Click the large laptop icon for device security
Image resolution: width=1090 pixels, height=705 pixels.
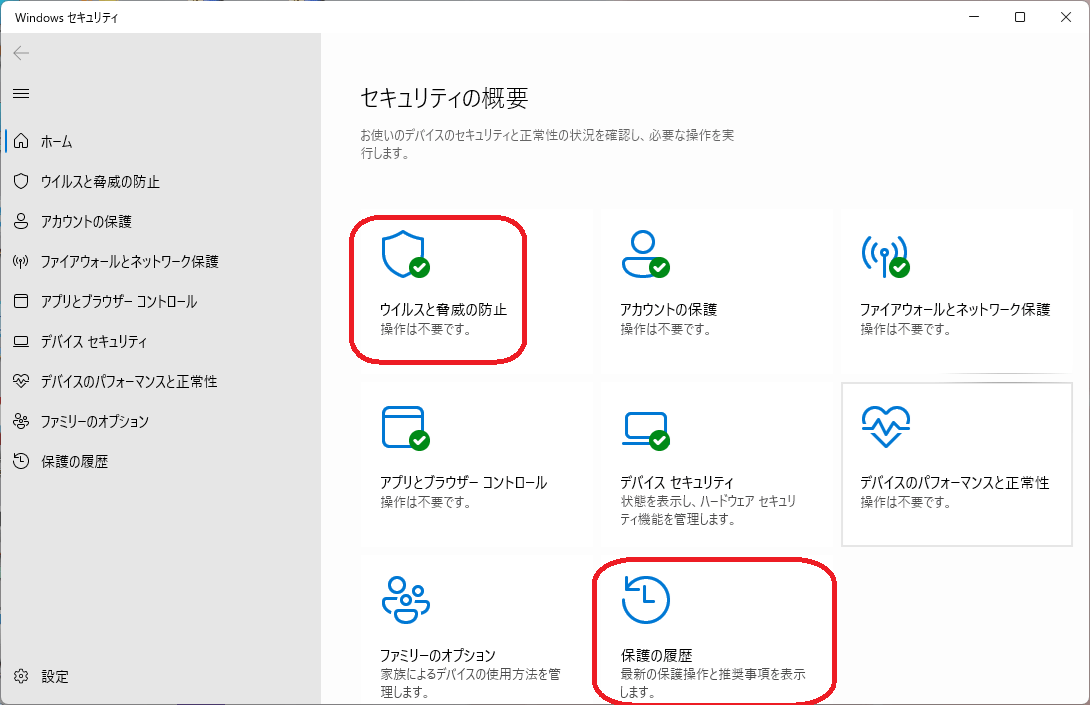645,430
